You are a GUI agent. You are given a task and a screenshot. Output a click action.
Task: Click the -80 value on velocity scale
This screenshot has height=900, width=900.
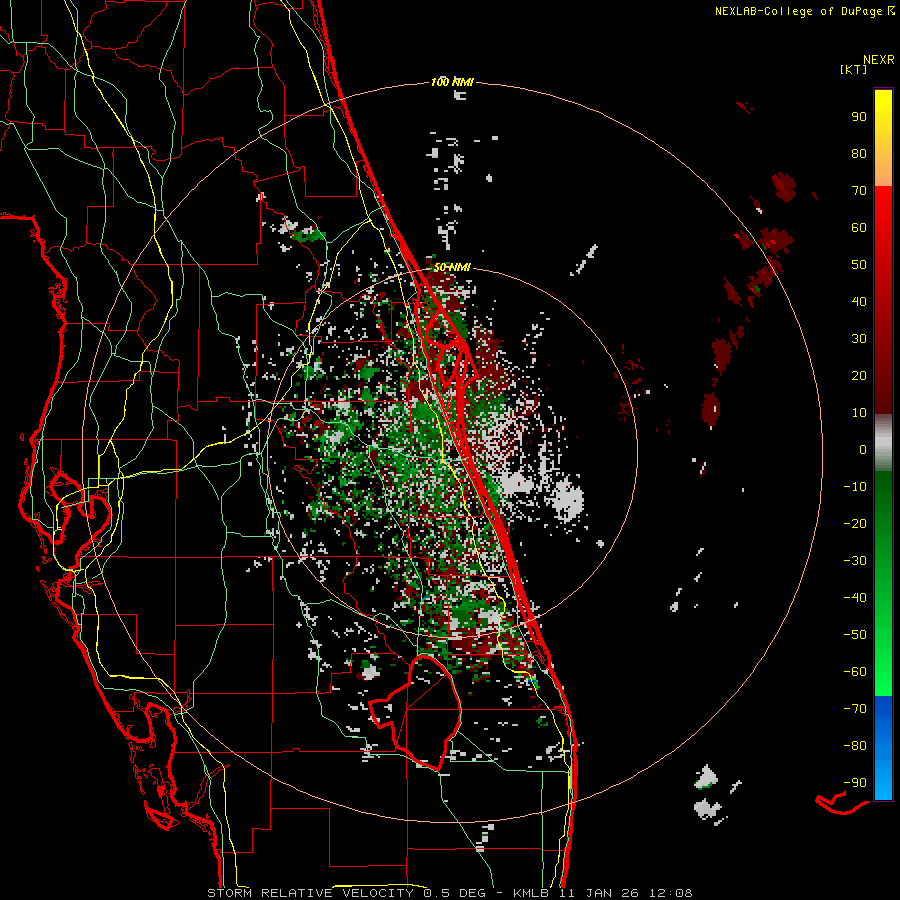855,746
